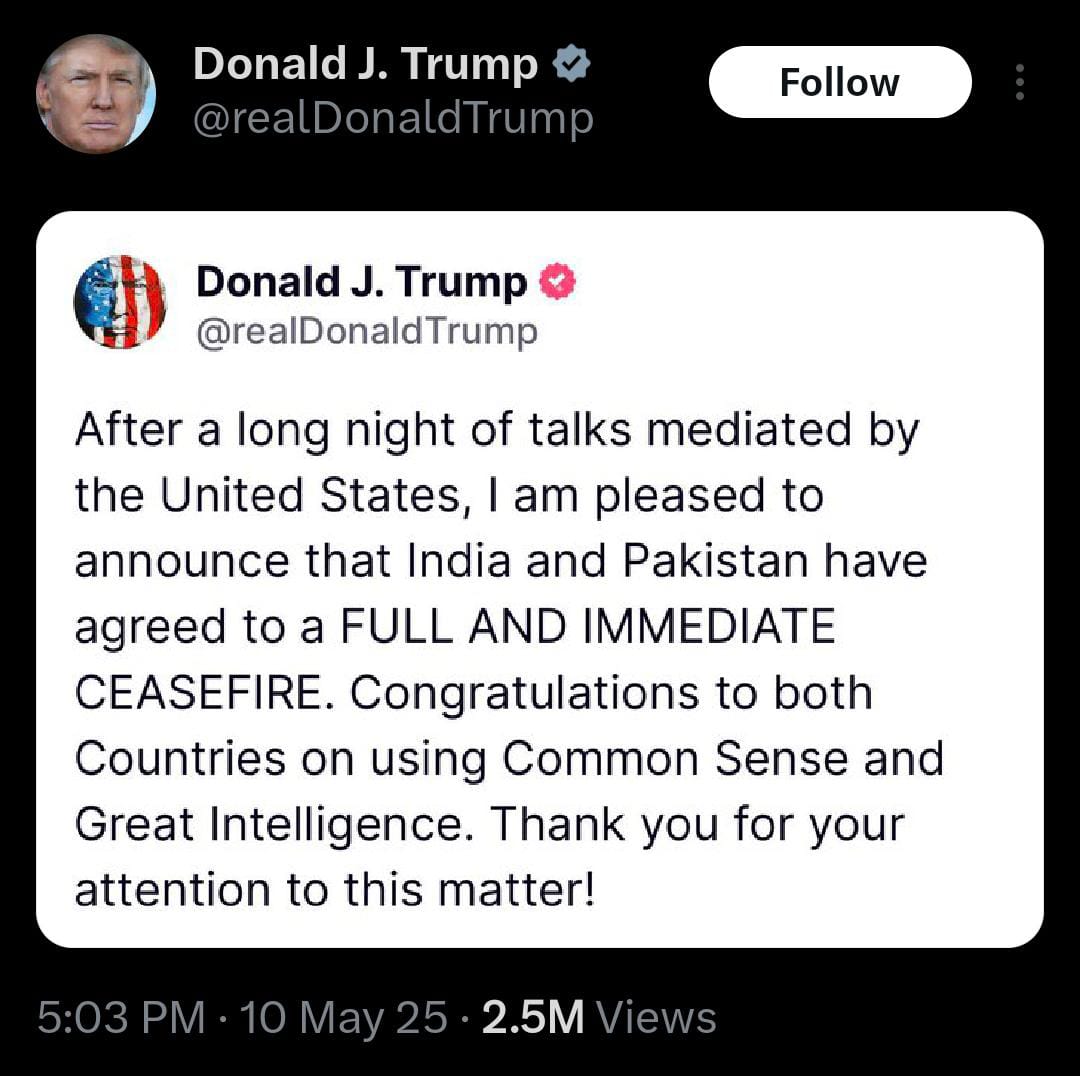Click the words FULL AND IMMEDIATE
This screenshot has height=1076, width=1080.
coord(587,627)
